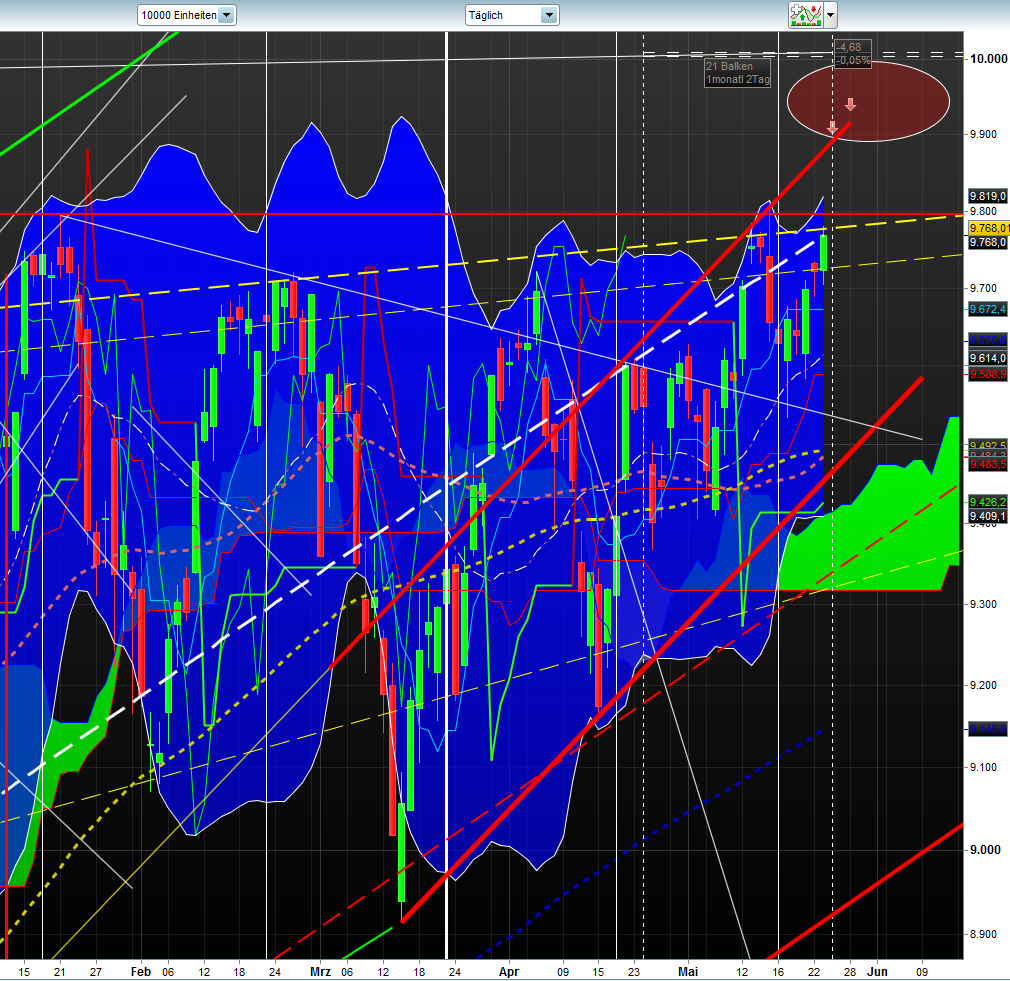Click the blue 9.630,6 price label
Viewport: 1010px width, 981px height.
tap(986, 341)
